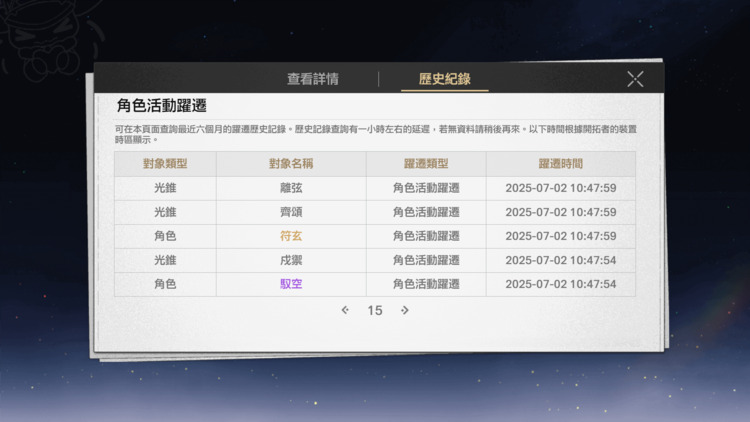Click warp time in the 戍禦 row
Image resolution: width=750 pixels, height=422 pixels.
tap(561, 260)
